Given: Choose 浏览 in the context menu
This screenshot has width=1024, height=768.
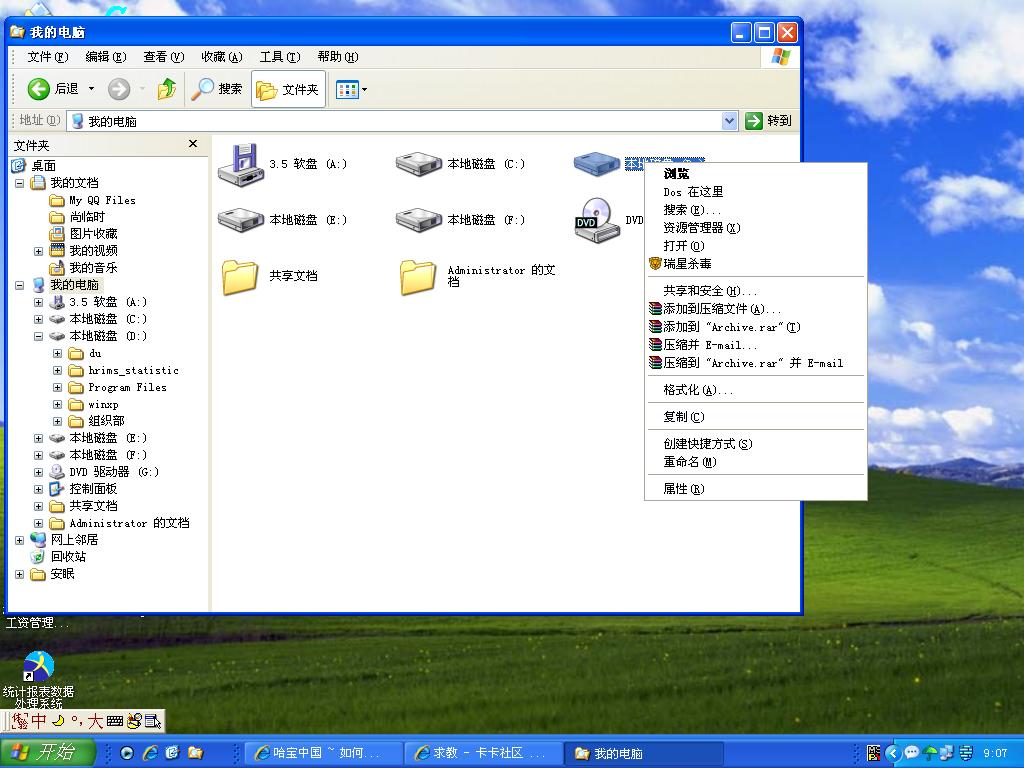Looking at the screenshot, I should click(756, 174).
